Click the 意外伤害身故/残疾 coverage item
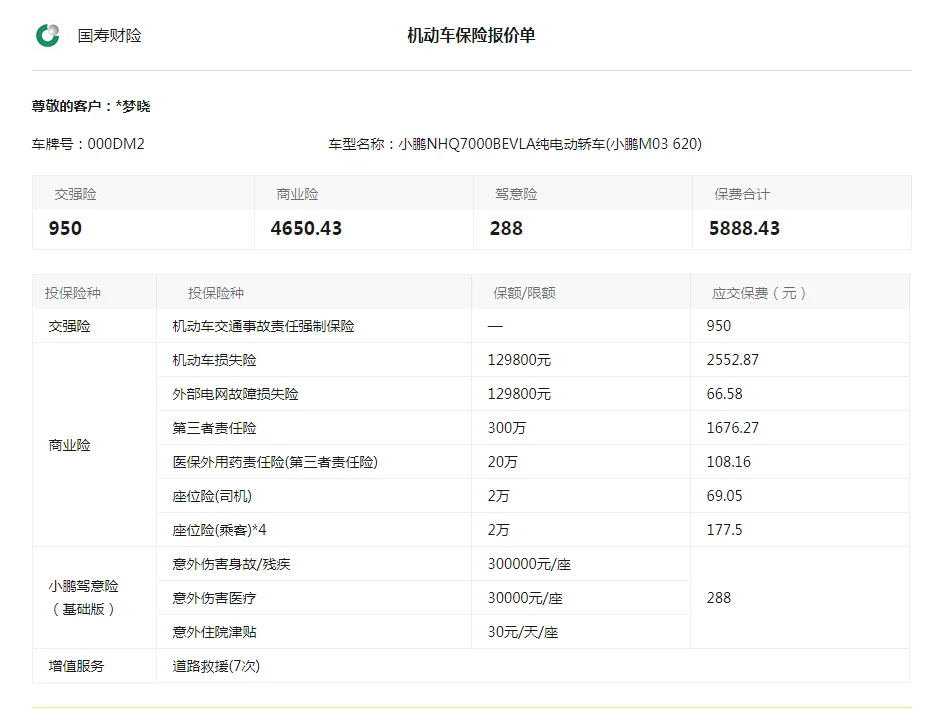This screenshot has height=709, width=932. point(231,564)
